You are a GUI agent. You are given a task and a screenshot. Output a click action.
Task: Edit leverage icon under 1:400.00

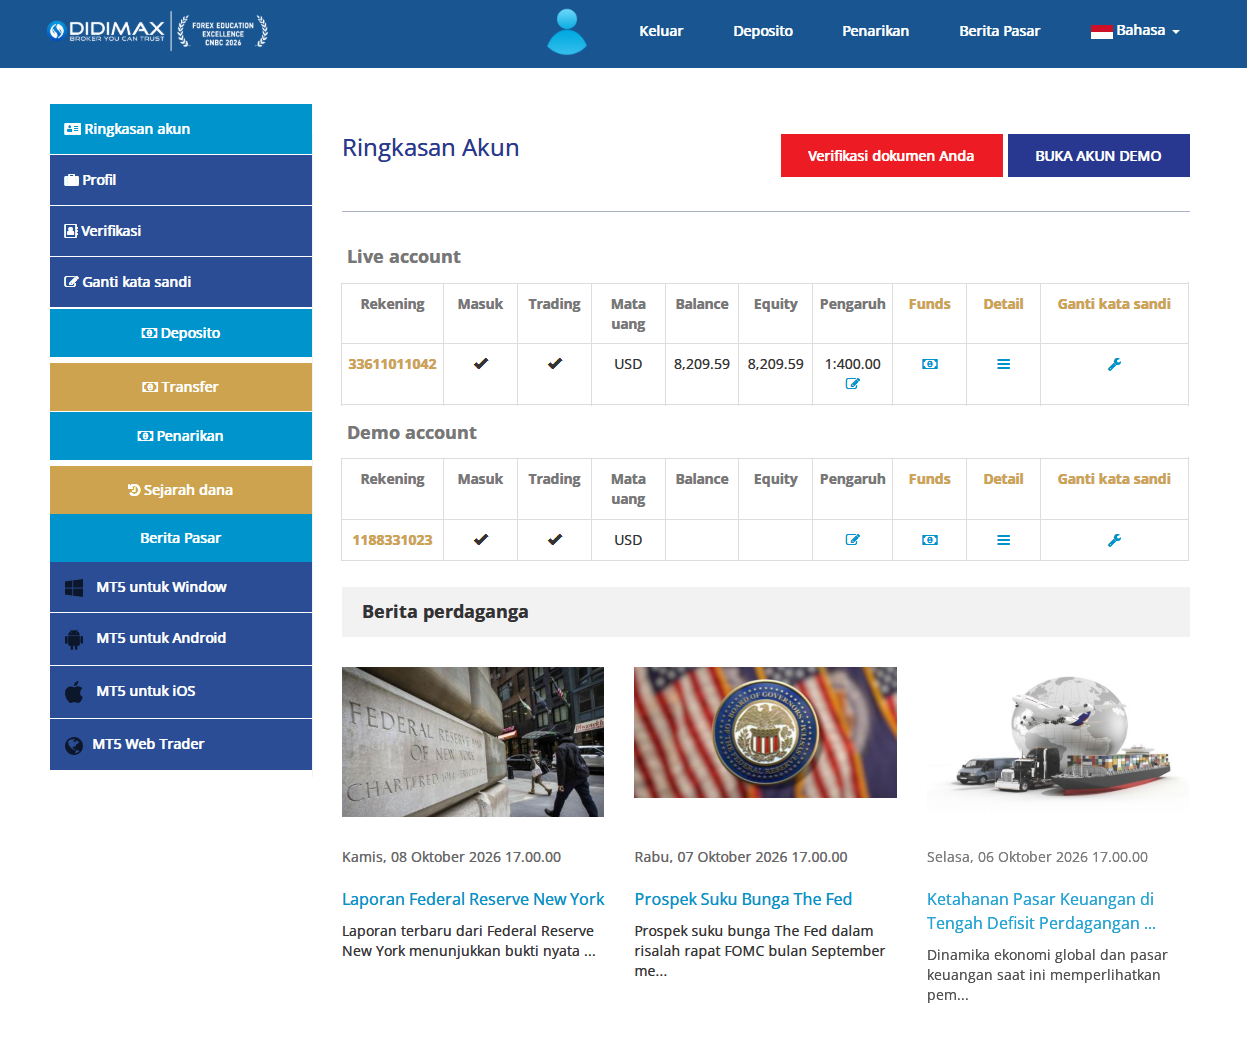tap(853, 384)
